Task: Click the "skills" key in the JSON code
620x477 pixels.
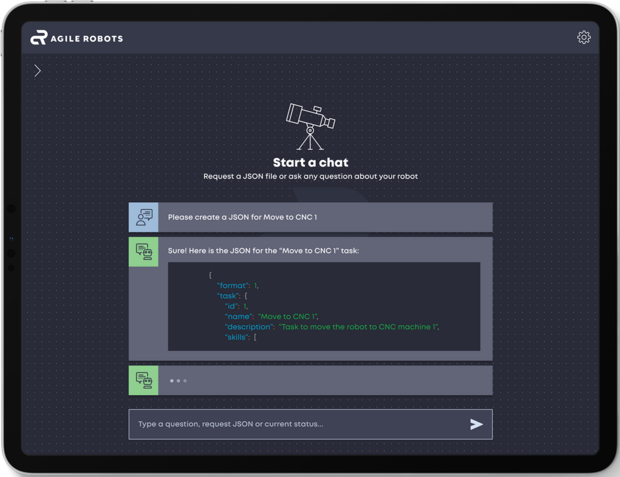Action: tap(237, 337)
